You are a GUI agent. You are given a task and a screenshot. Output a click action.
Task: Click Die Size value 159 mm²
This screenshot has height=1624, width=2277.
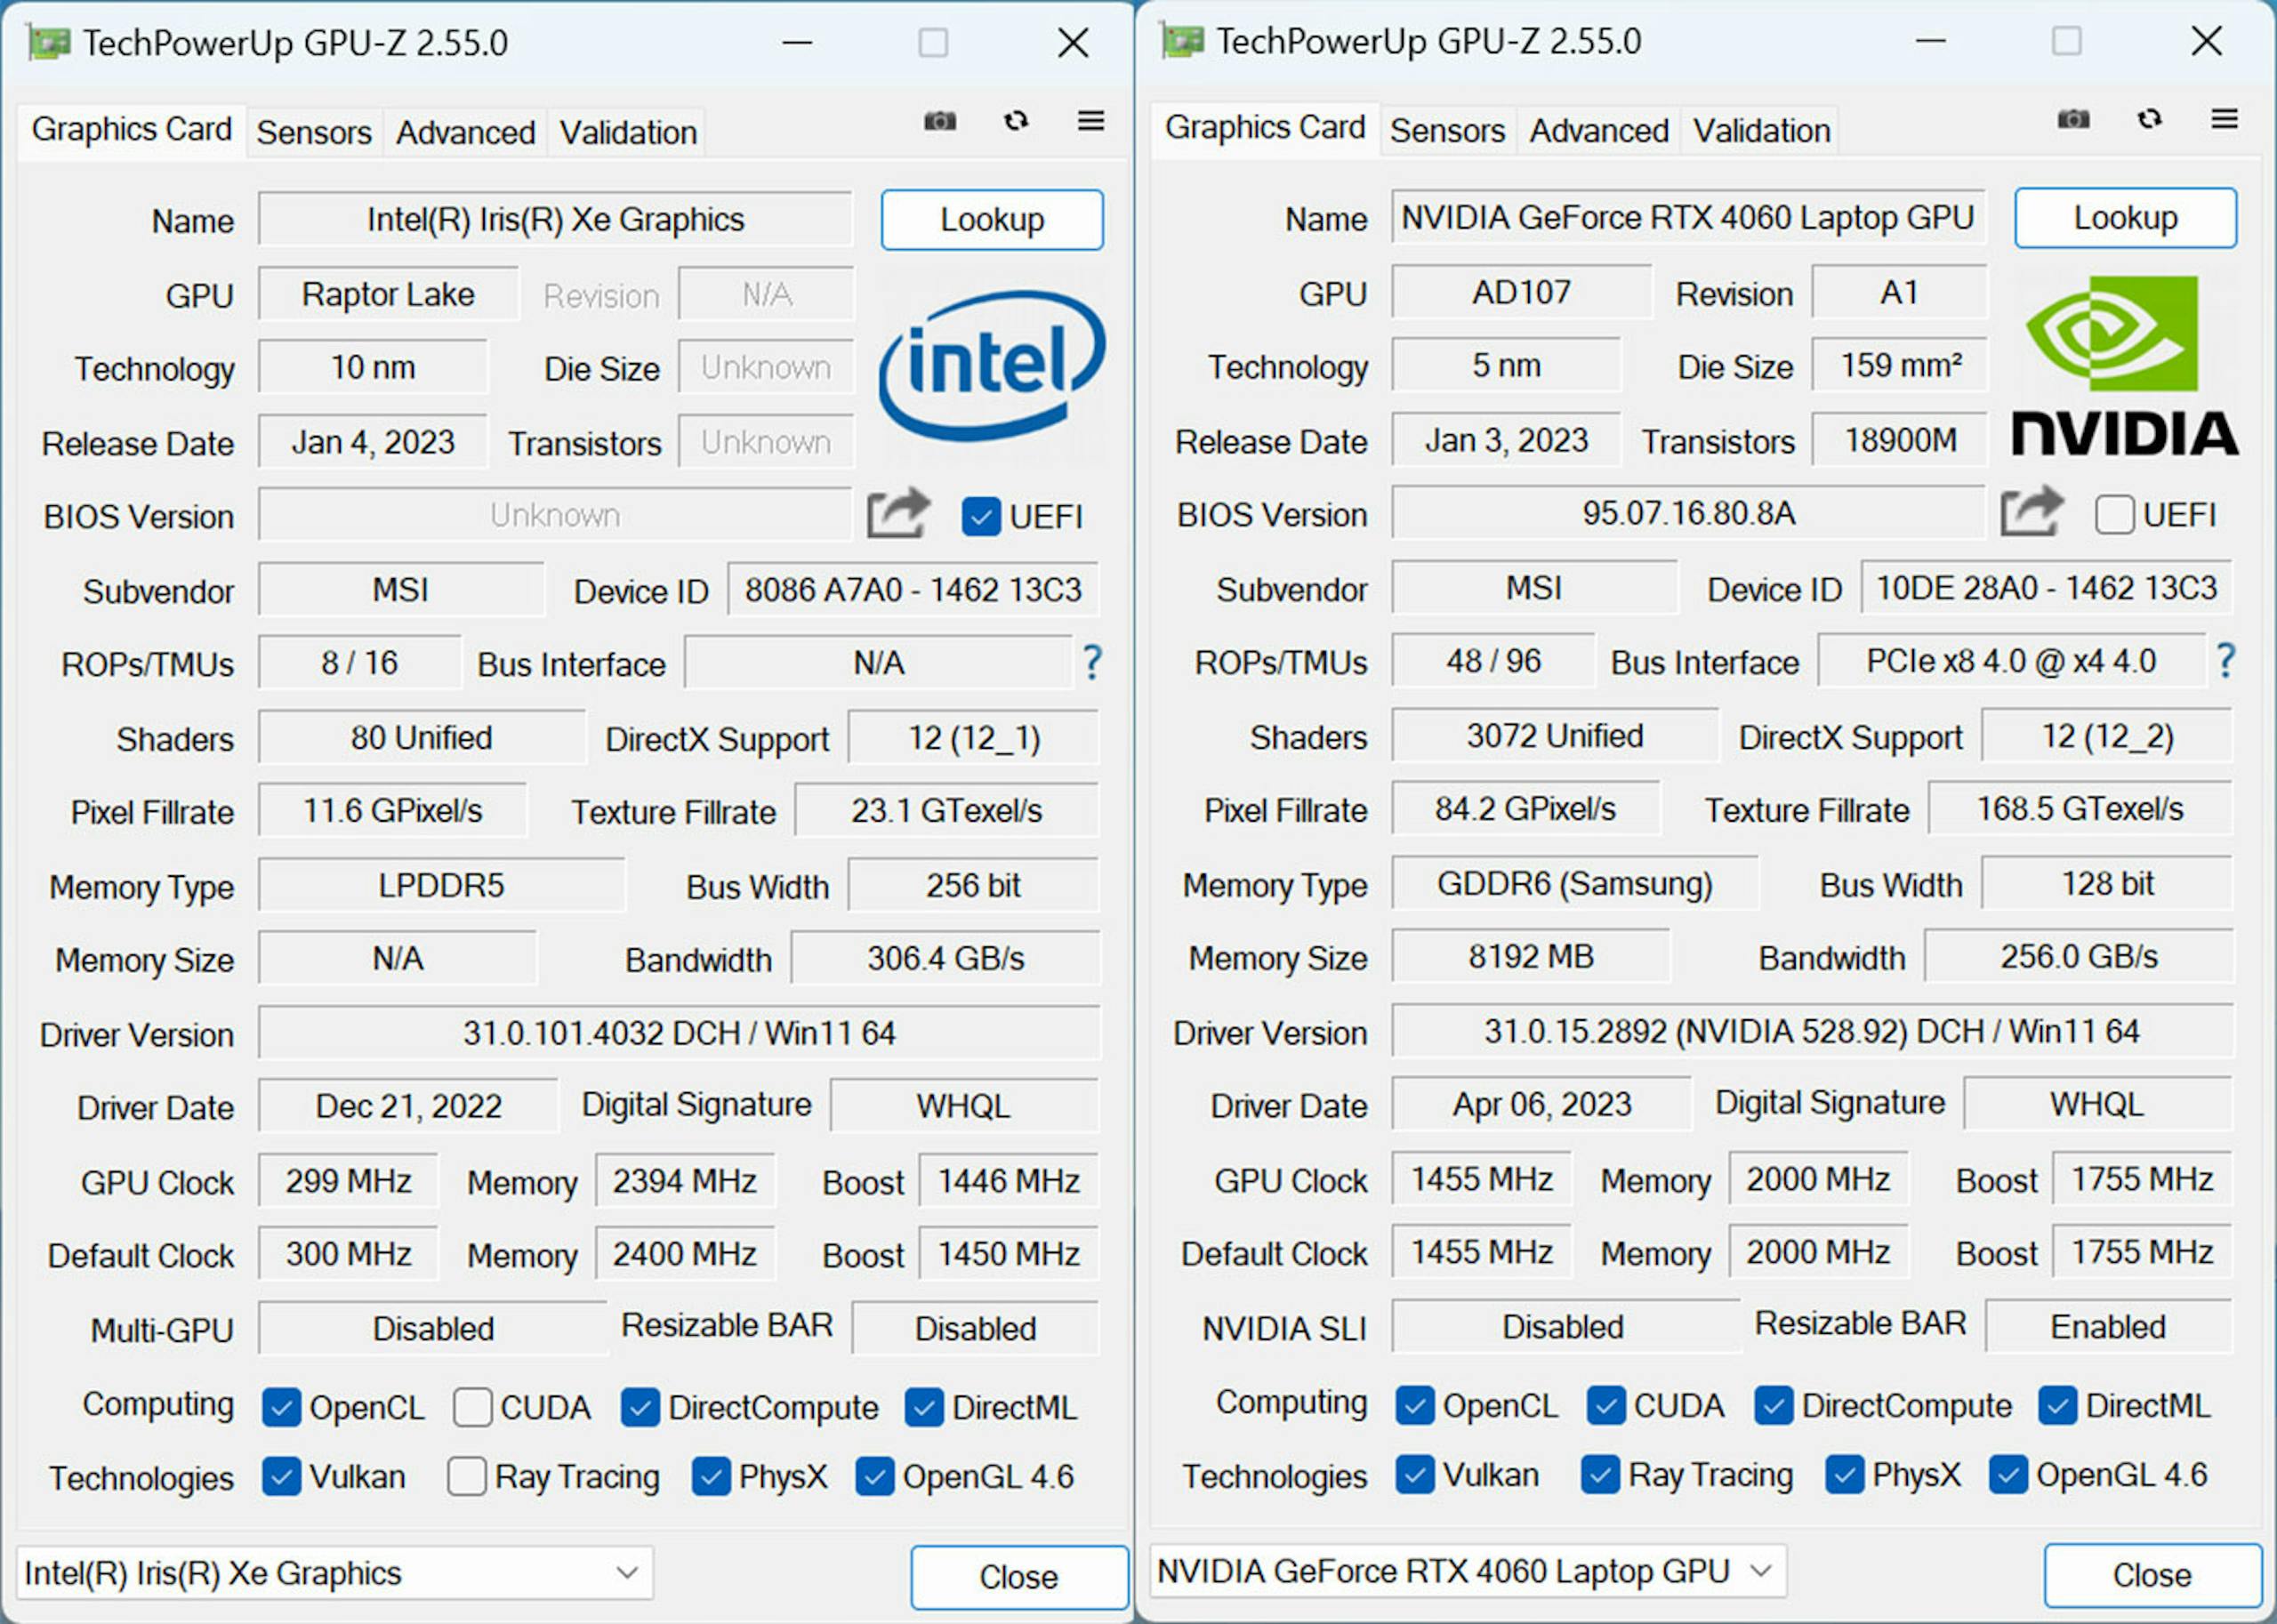pyautogui.click(x=1900, y=365)
